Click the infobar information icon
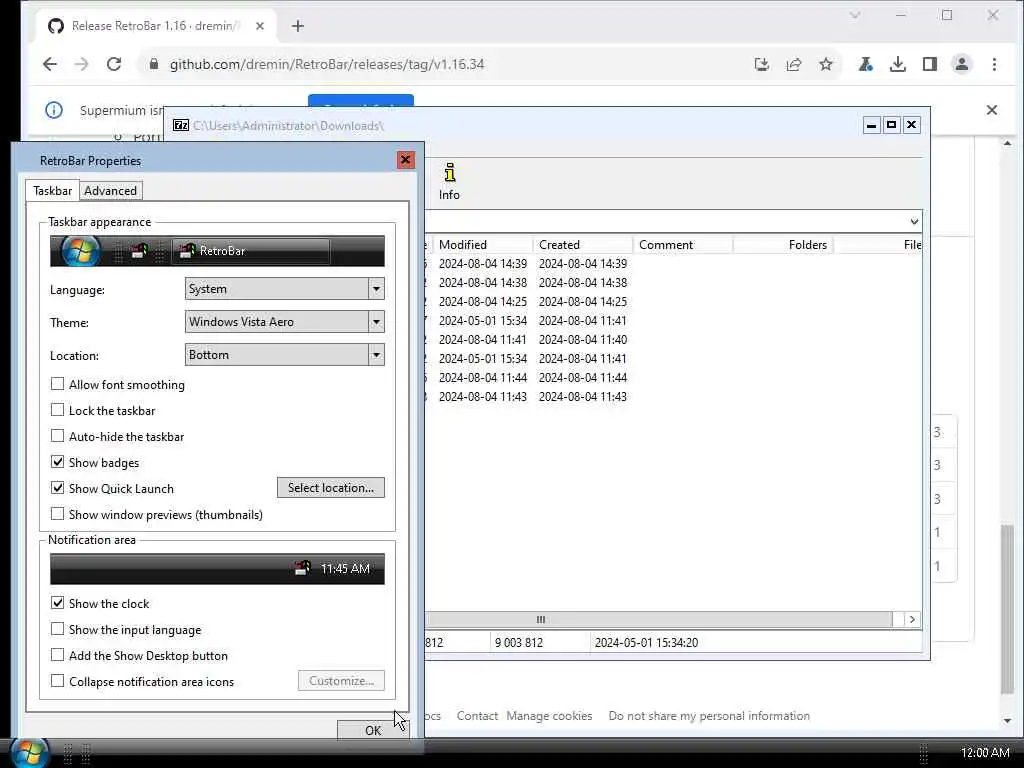This screenshot has width=1024, height=768. pos(54,110)
